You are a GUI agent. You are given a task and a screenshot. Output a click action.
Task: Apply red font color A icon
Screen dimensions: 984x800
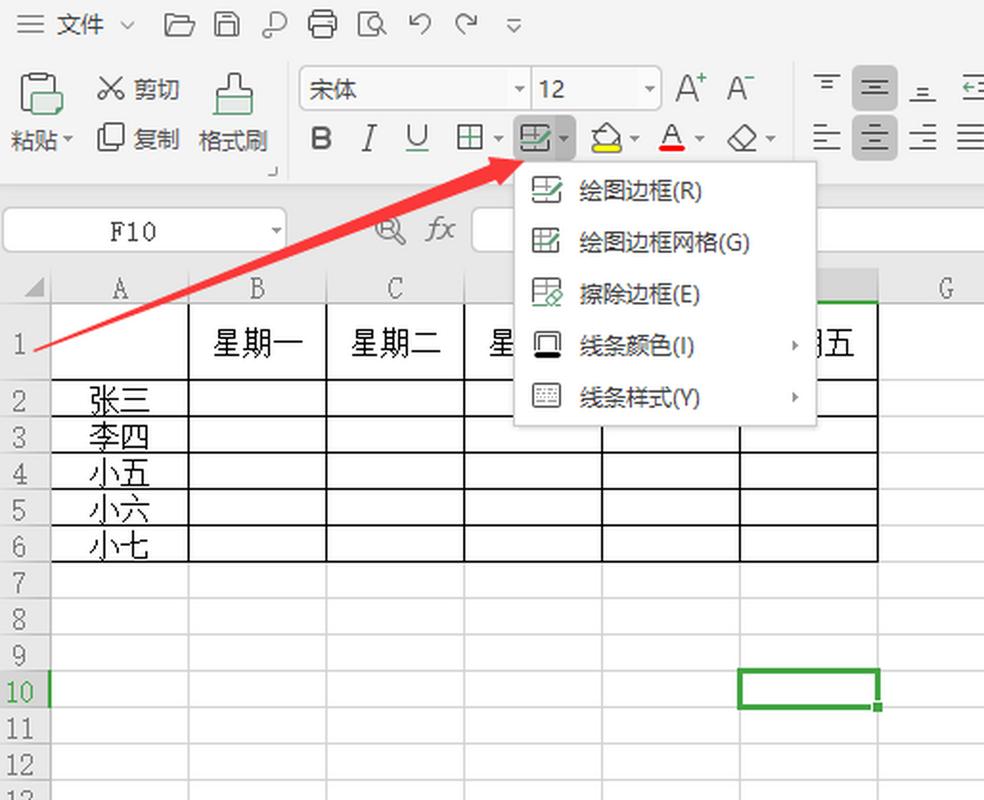[671, 137]
